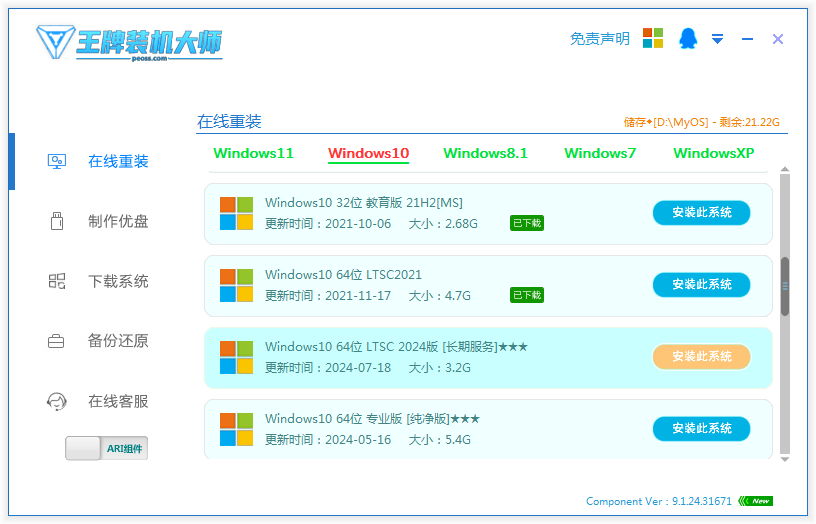
Task: Select the 在线重装 monitor icon in sidebar
Action: 57,161
